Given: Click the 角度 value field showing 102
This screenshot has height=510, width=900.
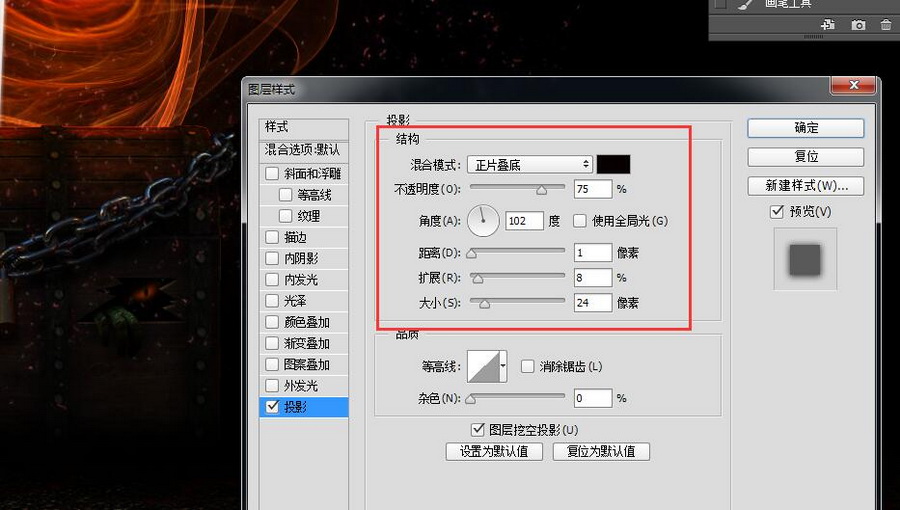Looking at the screenshot, I should point(525,221).
